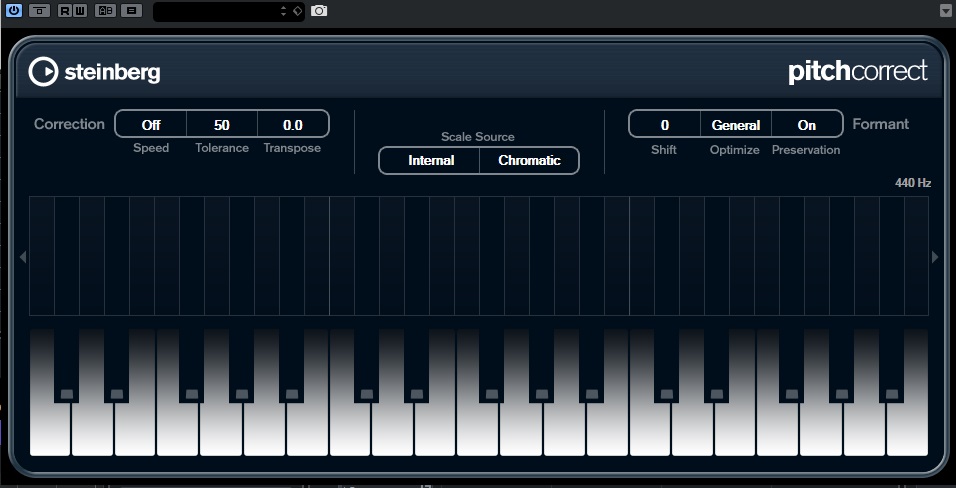Click the icon with horizontal lines next to A/B

click(131, 10)
